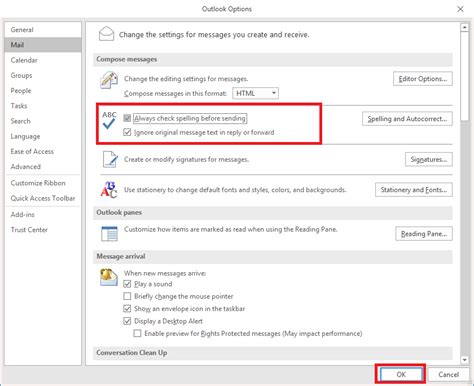Select the Mail category
The width and height of the screenshot is (474, 386).
click(x=43, y=45)
